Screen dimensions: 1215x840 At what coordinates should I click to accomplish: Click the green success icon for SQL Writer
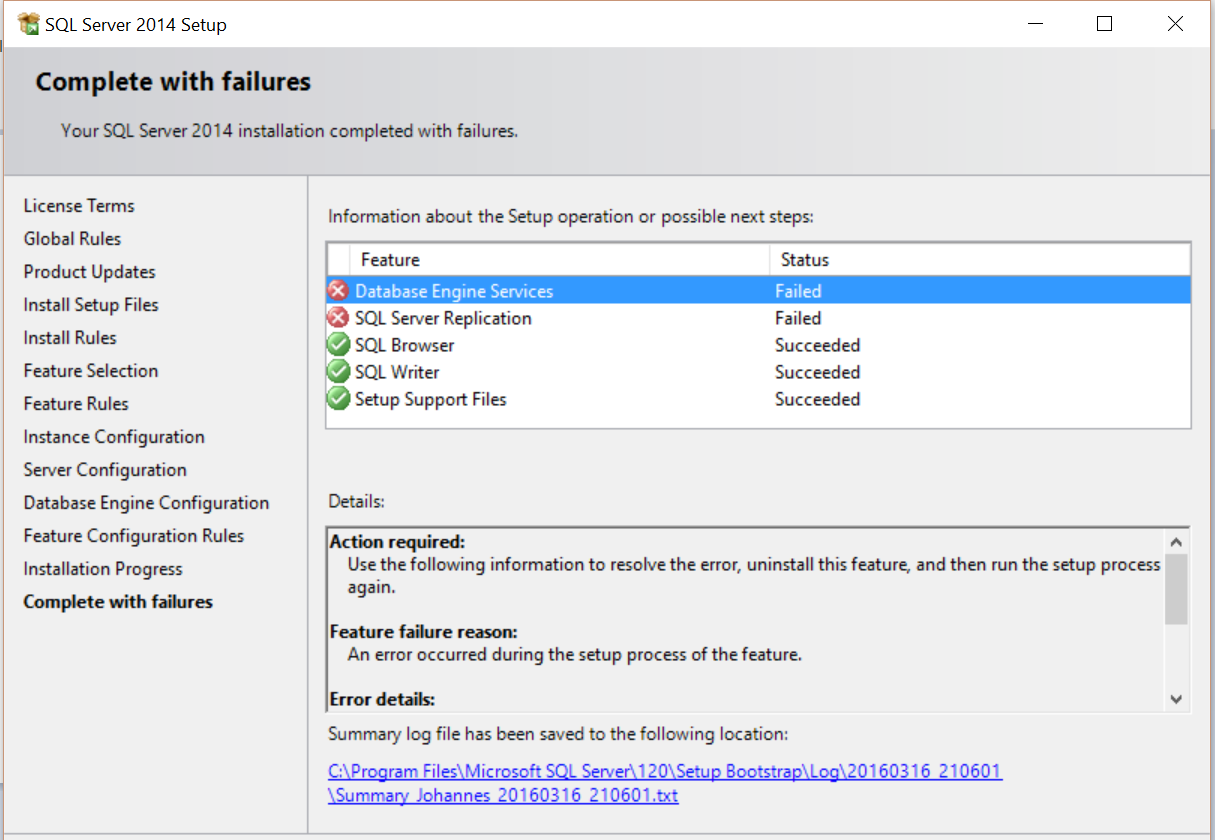point(339,372)
